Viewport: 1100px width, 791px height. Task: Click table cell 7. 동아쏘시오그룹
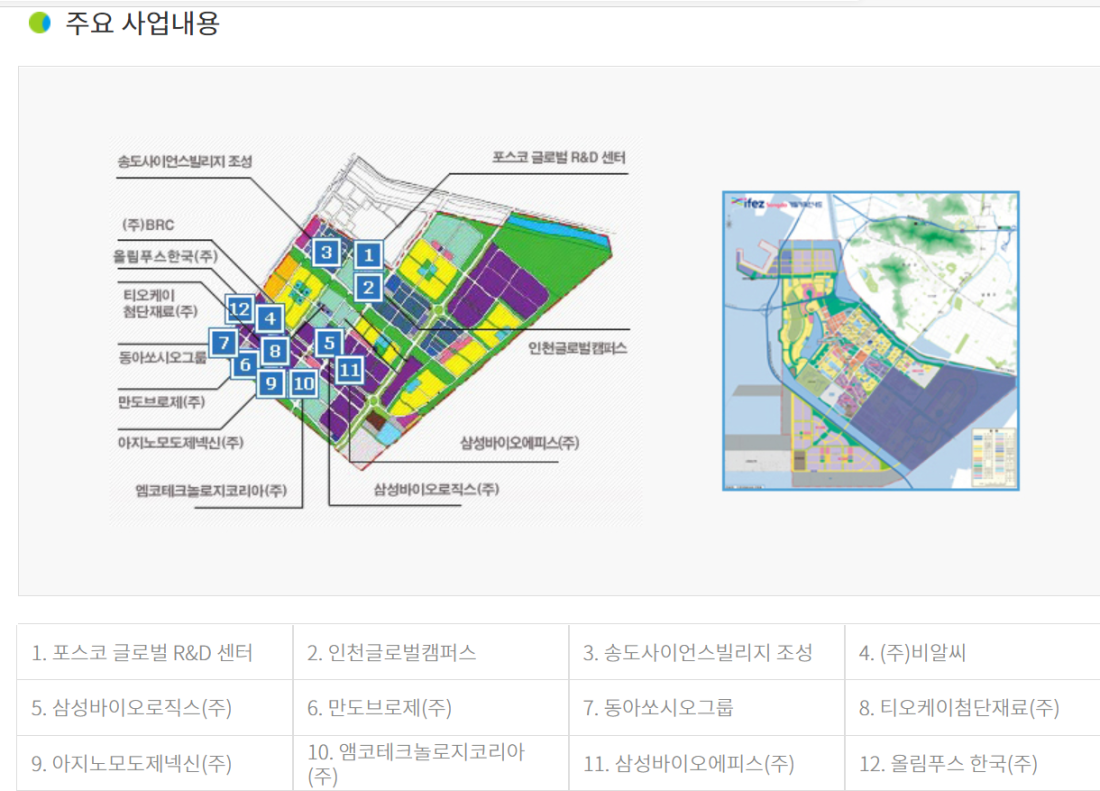click(x=706, y=708)
